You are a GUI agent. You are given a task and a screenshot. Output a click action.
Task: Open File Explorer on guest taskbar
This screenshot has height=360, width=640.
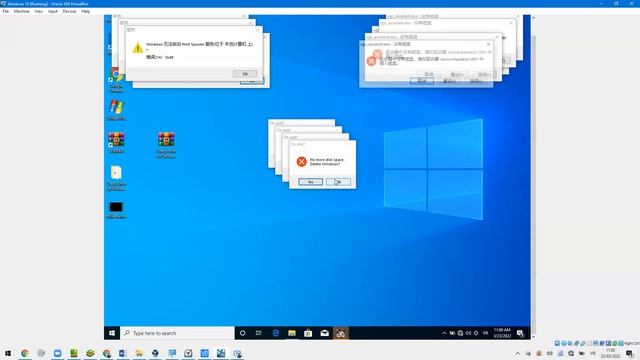click(x=292, y=333)
